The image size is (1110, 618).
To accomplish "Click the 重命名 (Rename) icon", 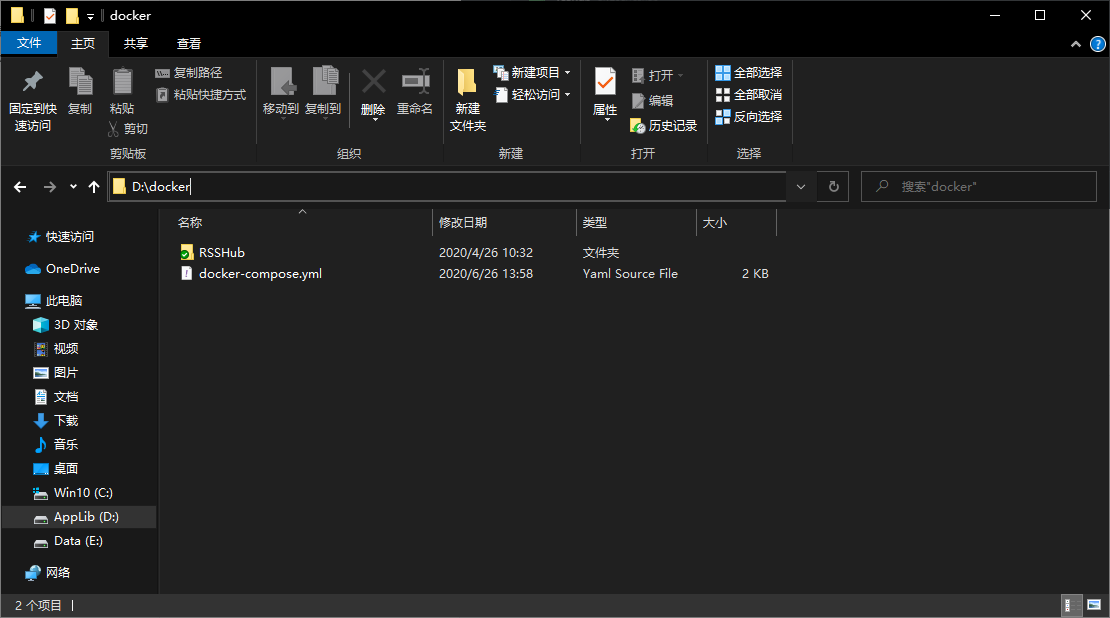I will coord(415,95).
